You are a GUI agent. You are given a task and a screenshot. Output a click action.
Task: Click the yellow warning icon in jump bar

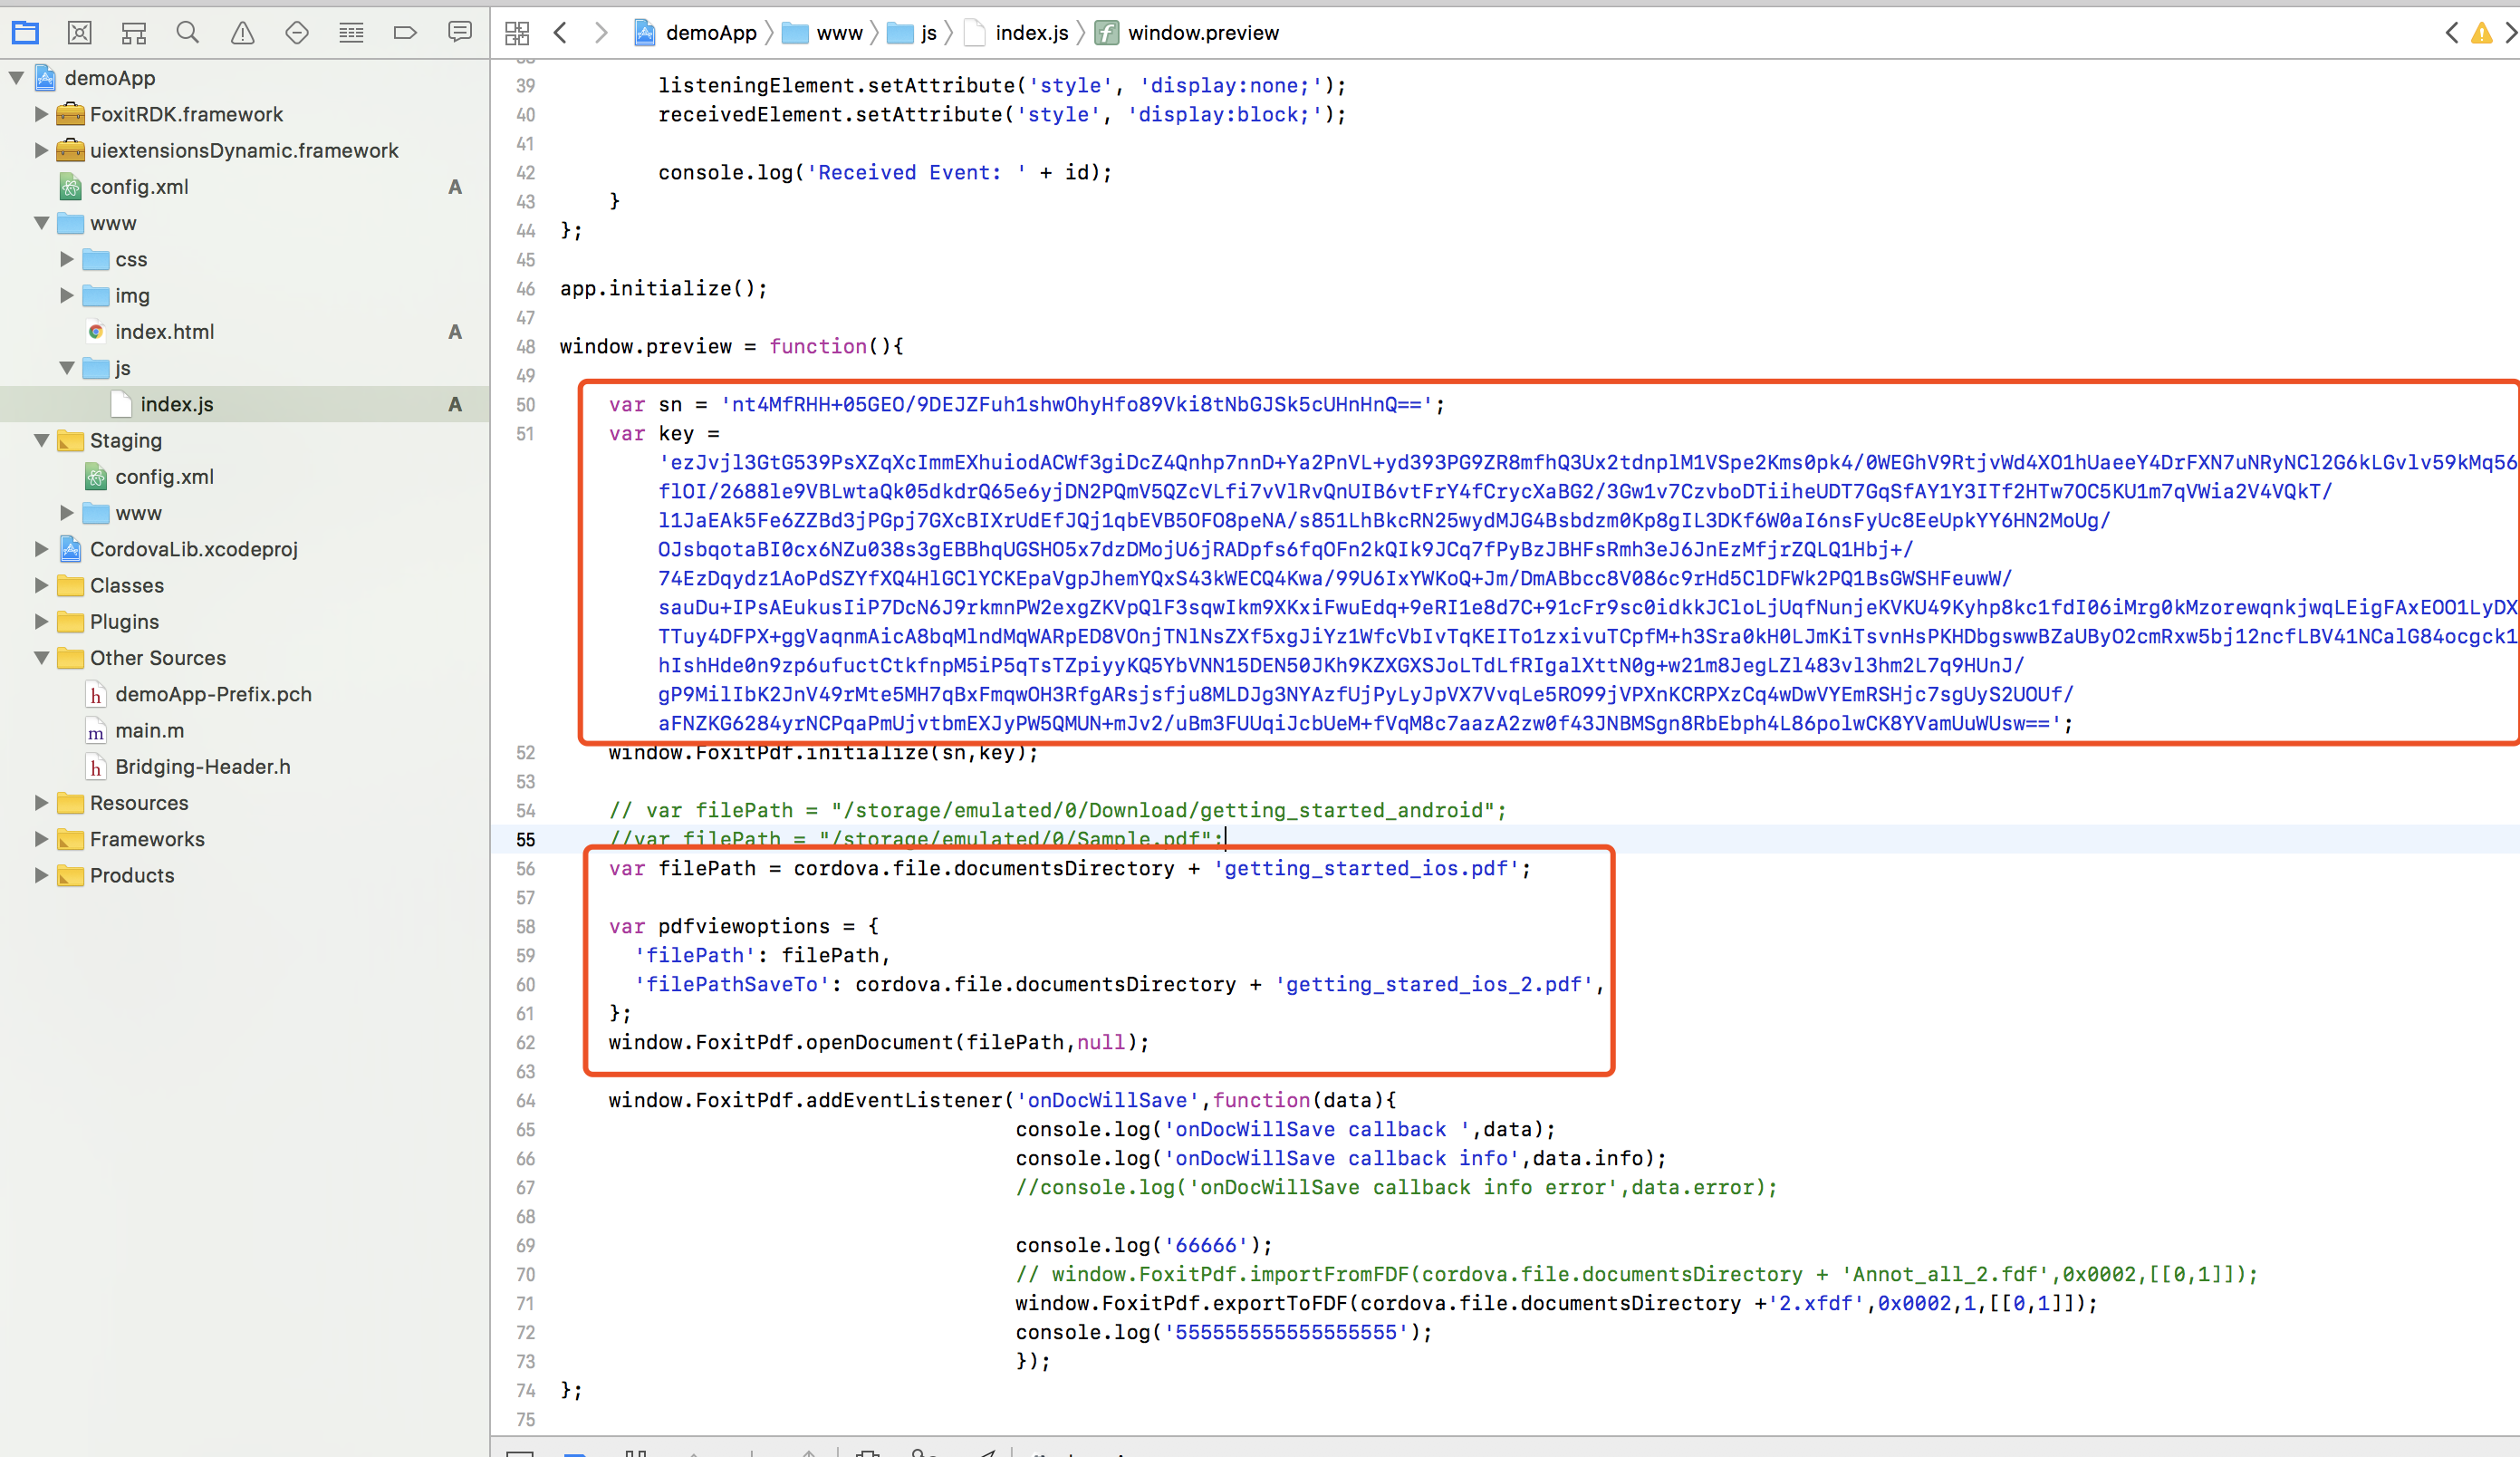[2482, 33]
